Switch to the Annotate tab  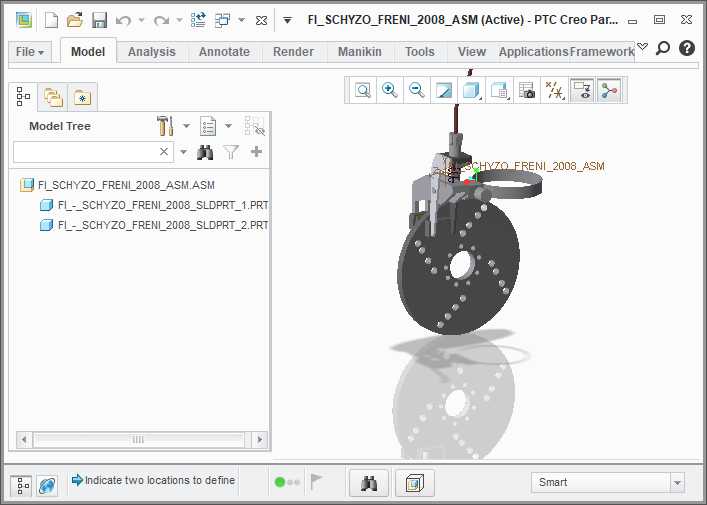click(x=224, y=52)
